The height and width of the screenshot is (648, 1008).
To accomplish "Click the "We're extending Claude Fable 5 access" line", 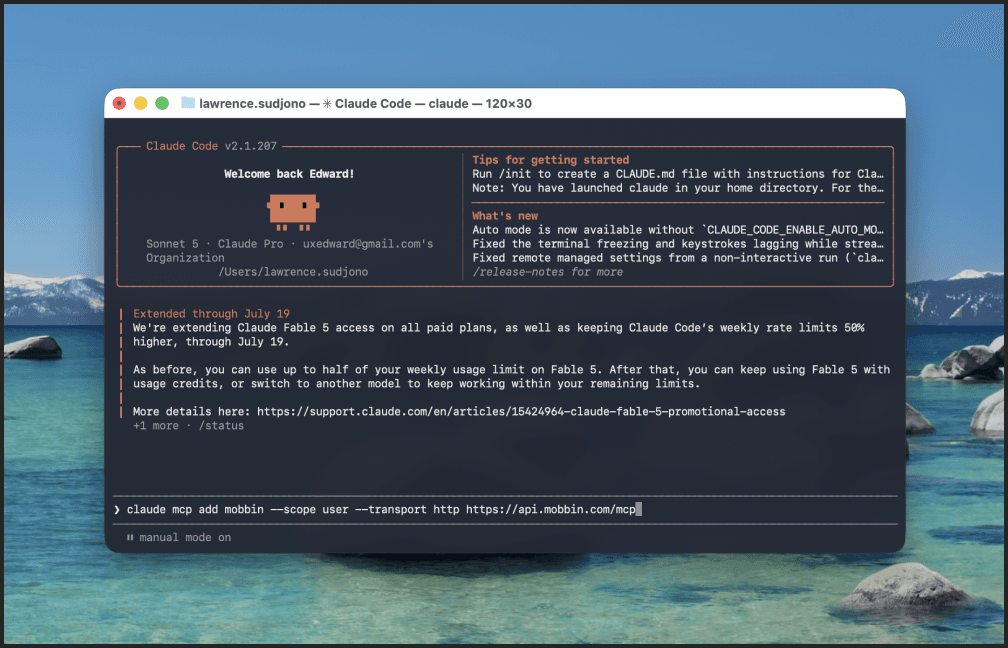I will [498, 335].
